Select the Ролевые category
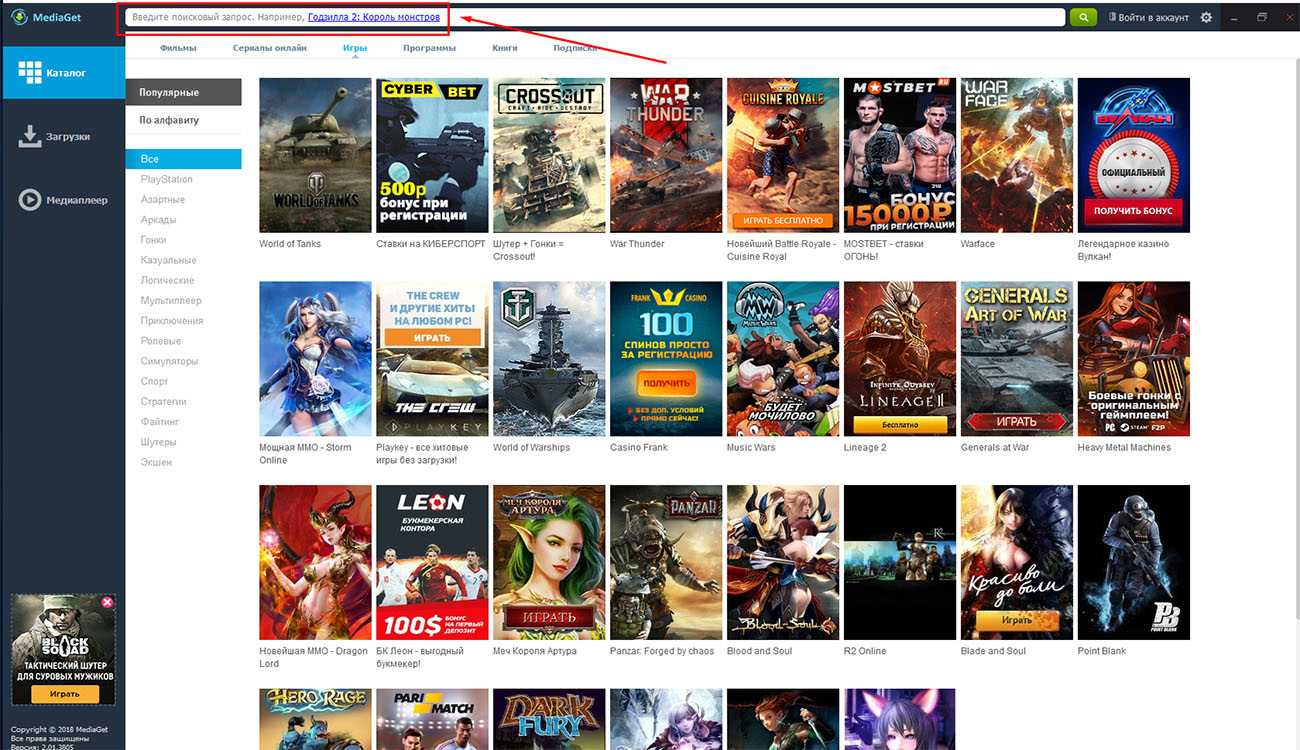Image resolution: width=1300 pixels, height=750 pixels. click(x=161, y=341)
